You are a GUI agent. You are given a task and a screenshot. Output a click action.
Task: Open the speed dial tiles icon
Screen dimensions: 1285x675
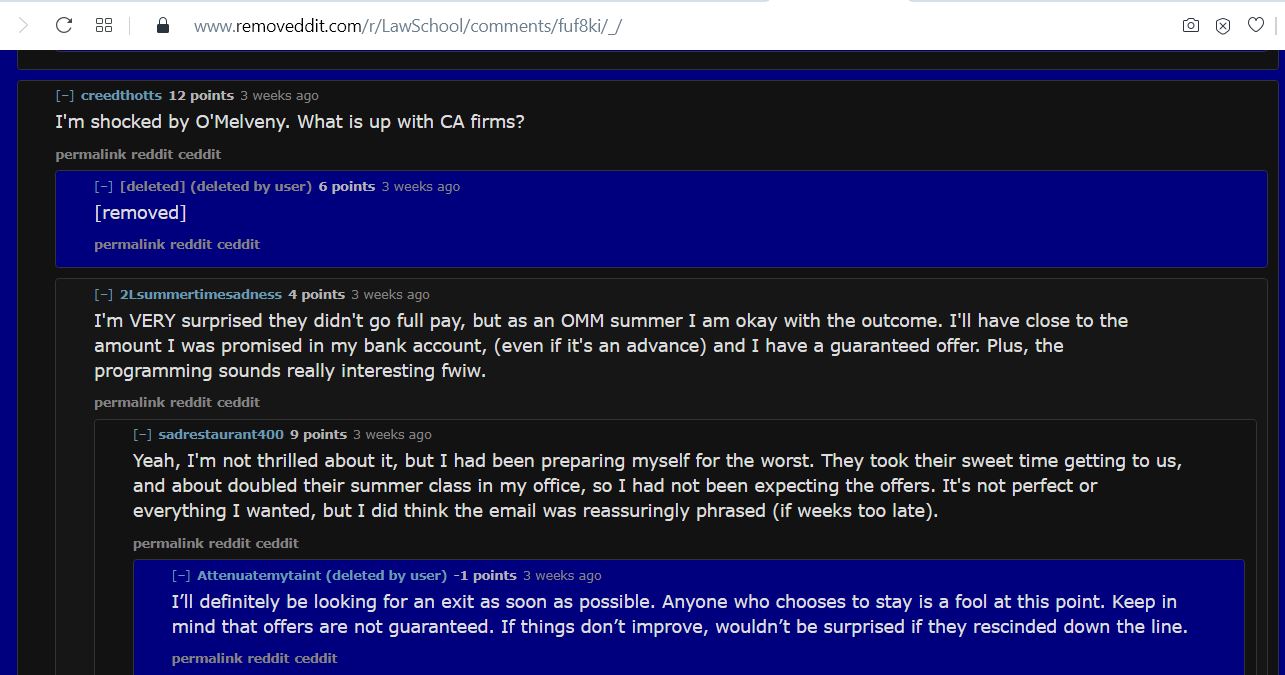click(103, 25)
